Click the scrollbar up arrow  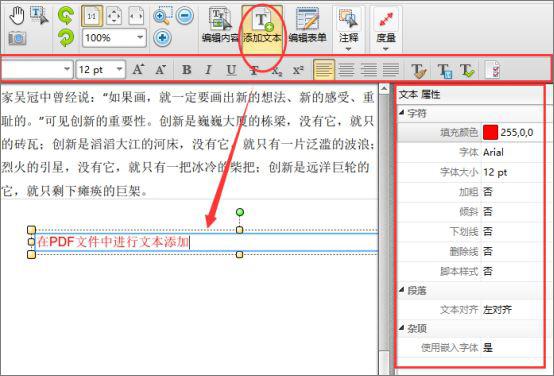click(x=384, y=88)
